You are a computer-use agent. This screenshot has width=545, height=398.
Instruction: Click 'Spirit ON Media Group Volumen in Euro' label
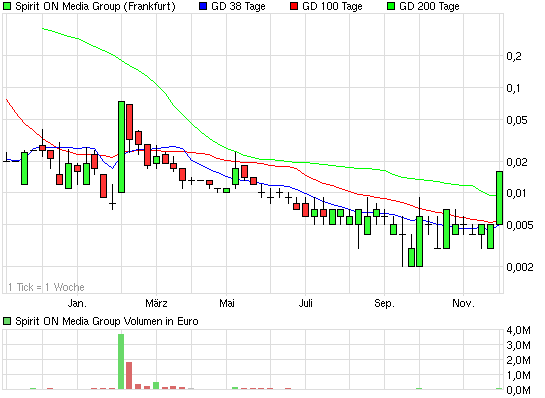click(x=107, y=321)
